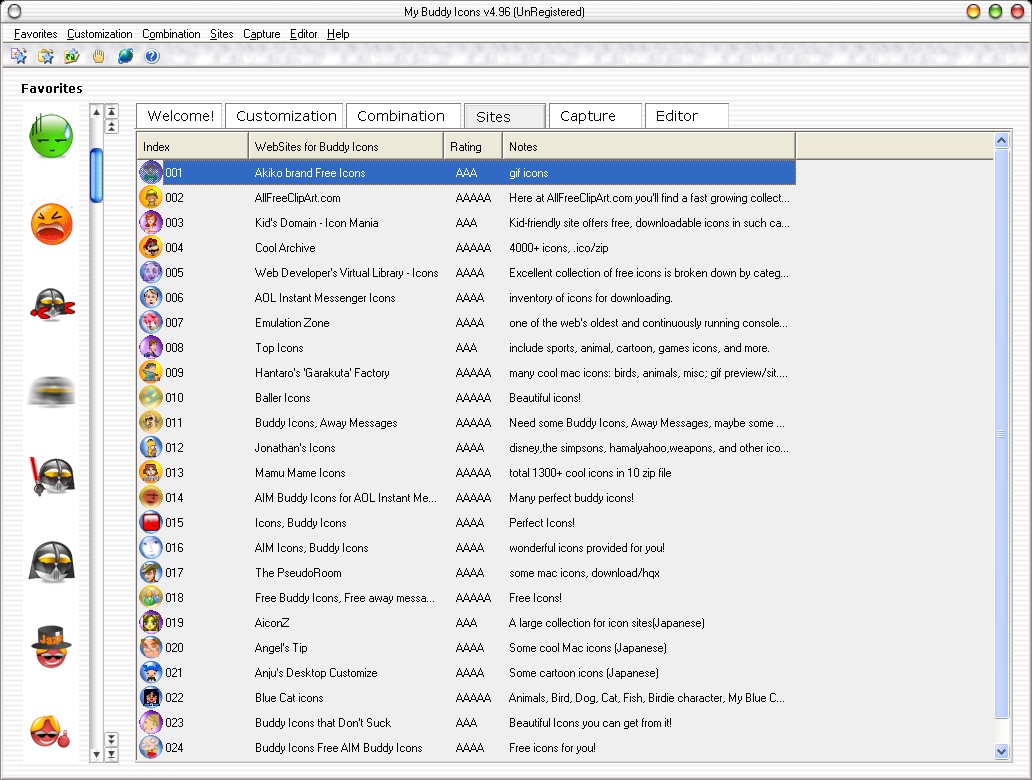This screenshot has width=1032, height=780.
Task: Click the site icon for row 019
Action: (151, 623)
